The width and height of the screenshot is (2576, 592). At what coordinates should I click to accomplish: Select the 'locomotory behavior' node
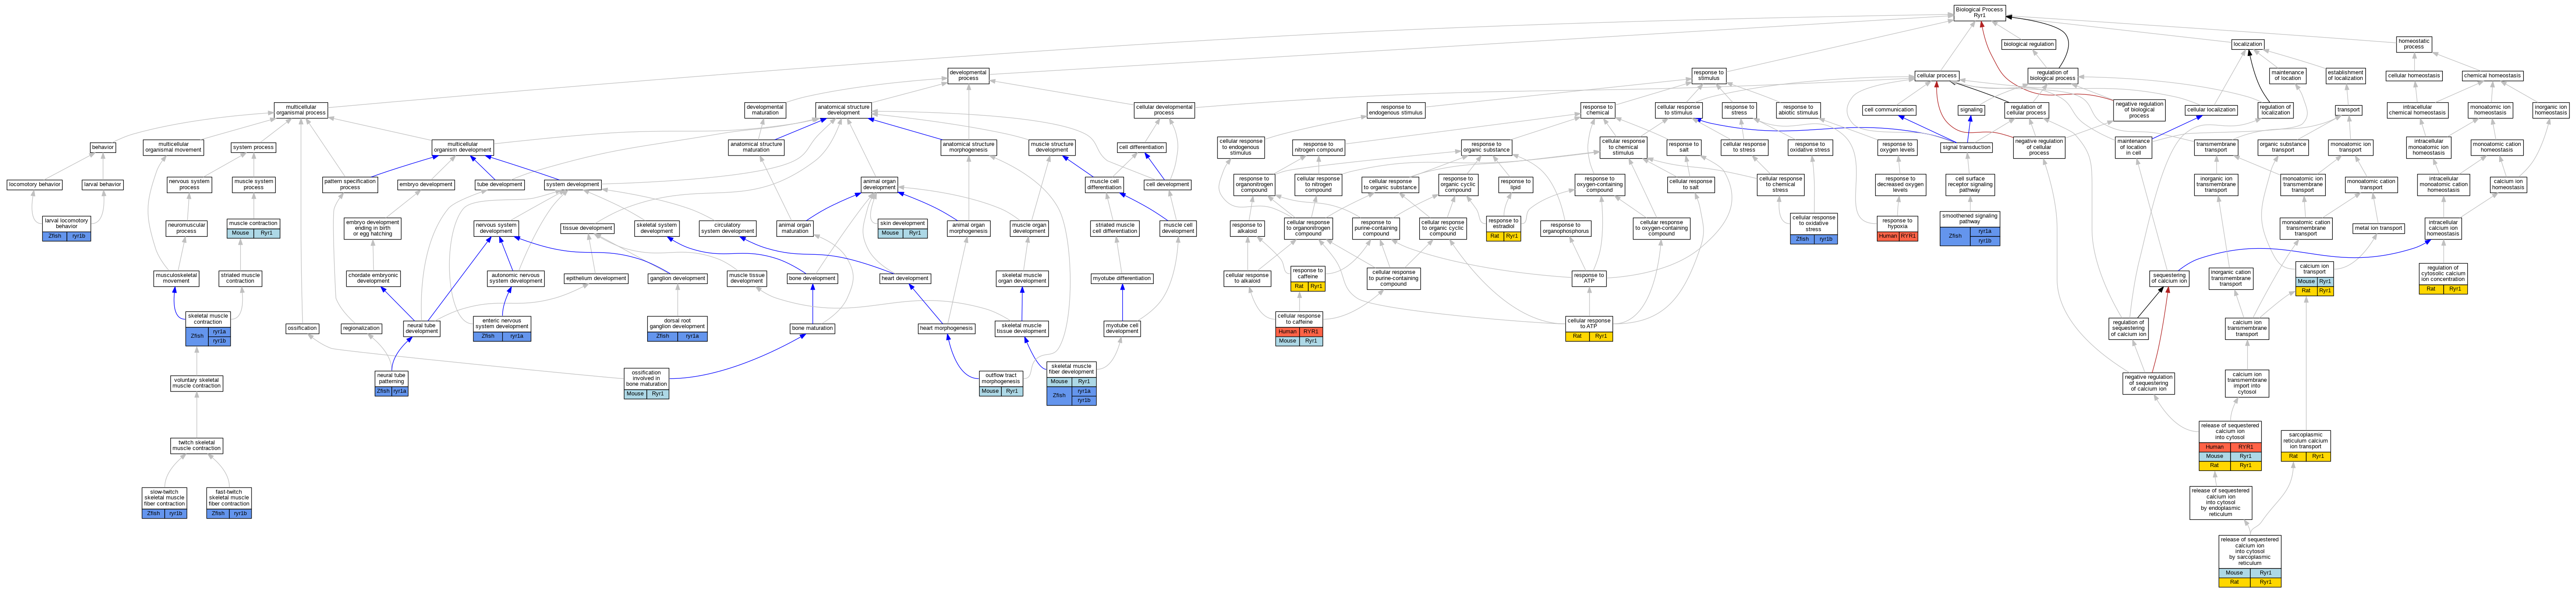click(x=35, y=184)
